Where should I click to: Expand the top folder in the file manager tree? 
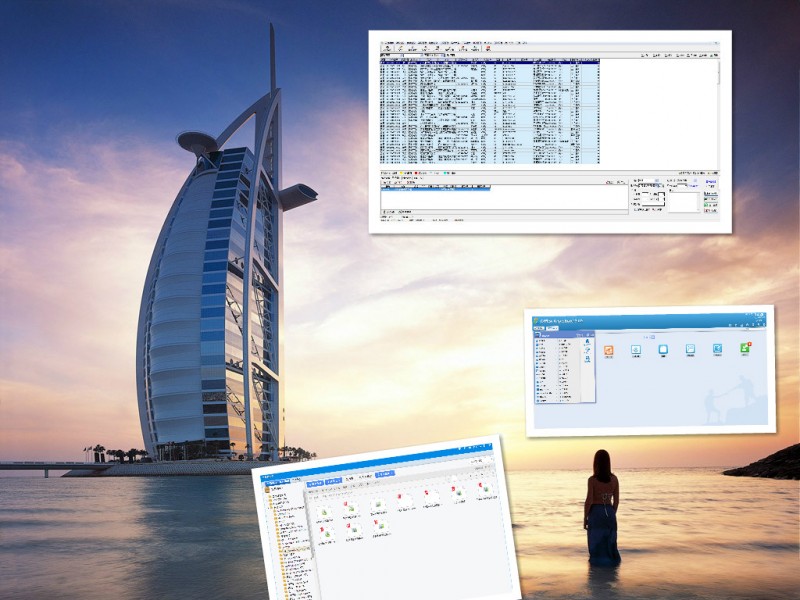268,495
